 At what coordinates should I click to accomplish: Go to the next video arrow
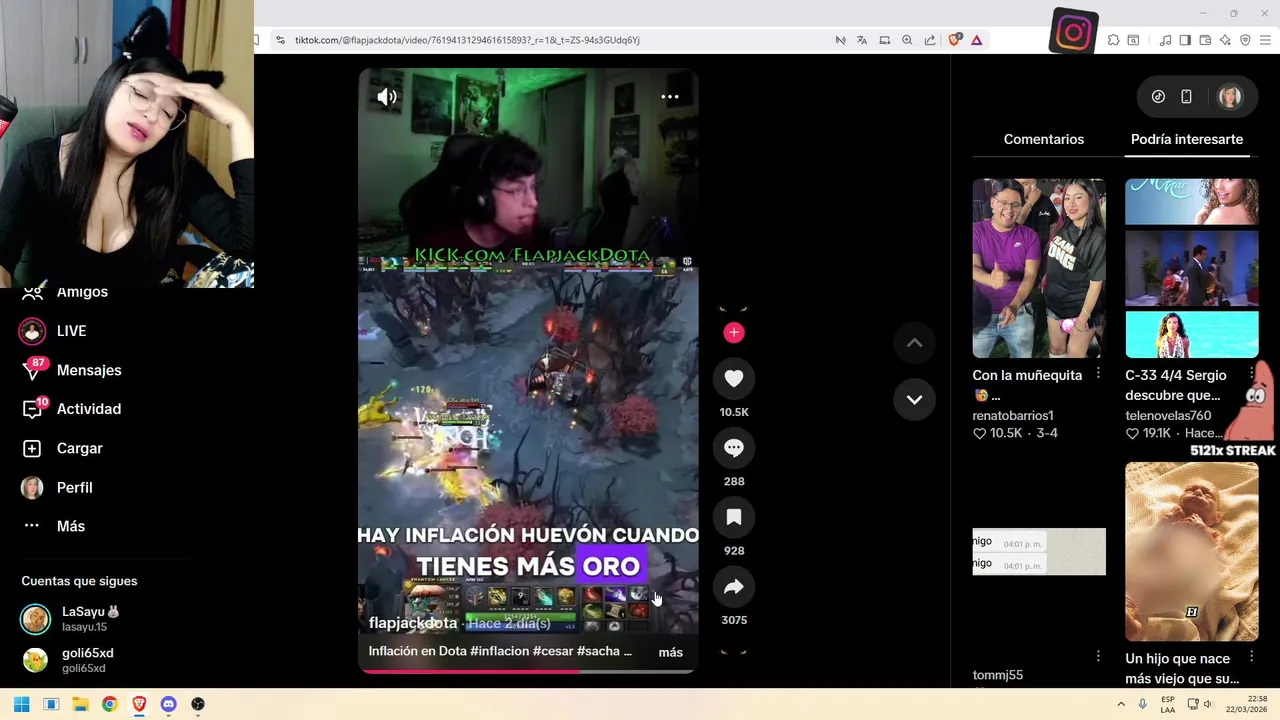click(914, 399)
